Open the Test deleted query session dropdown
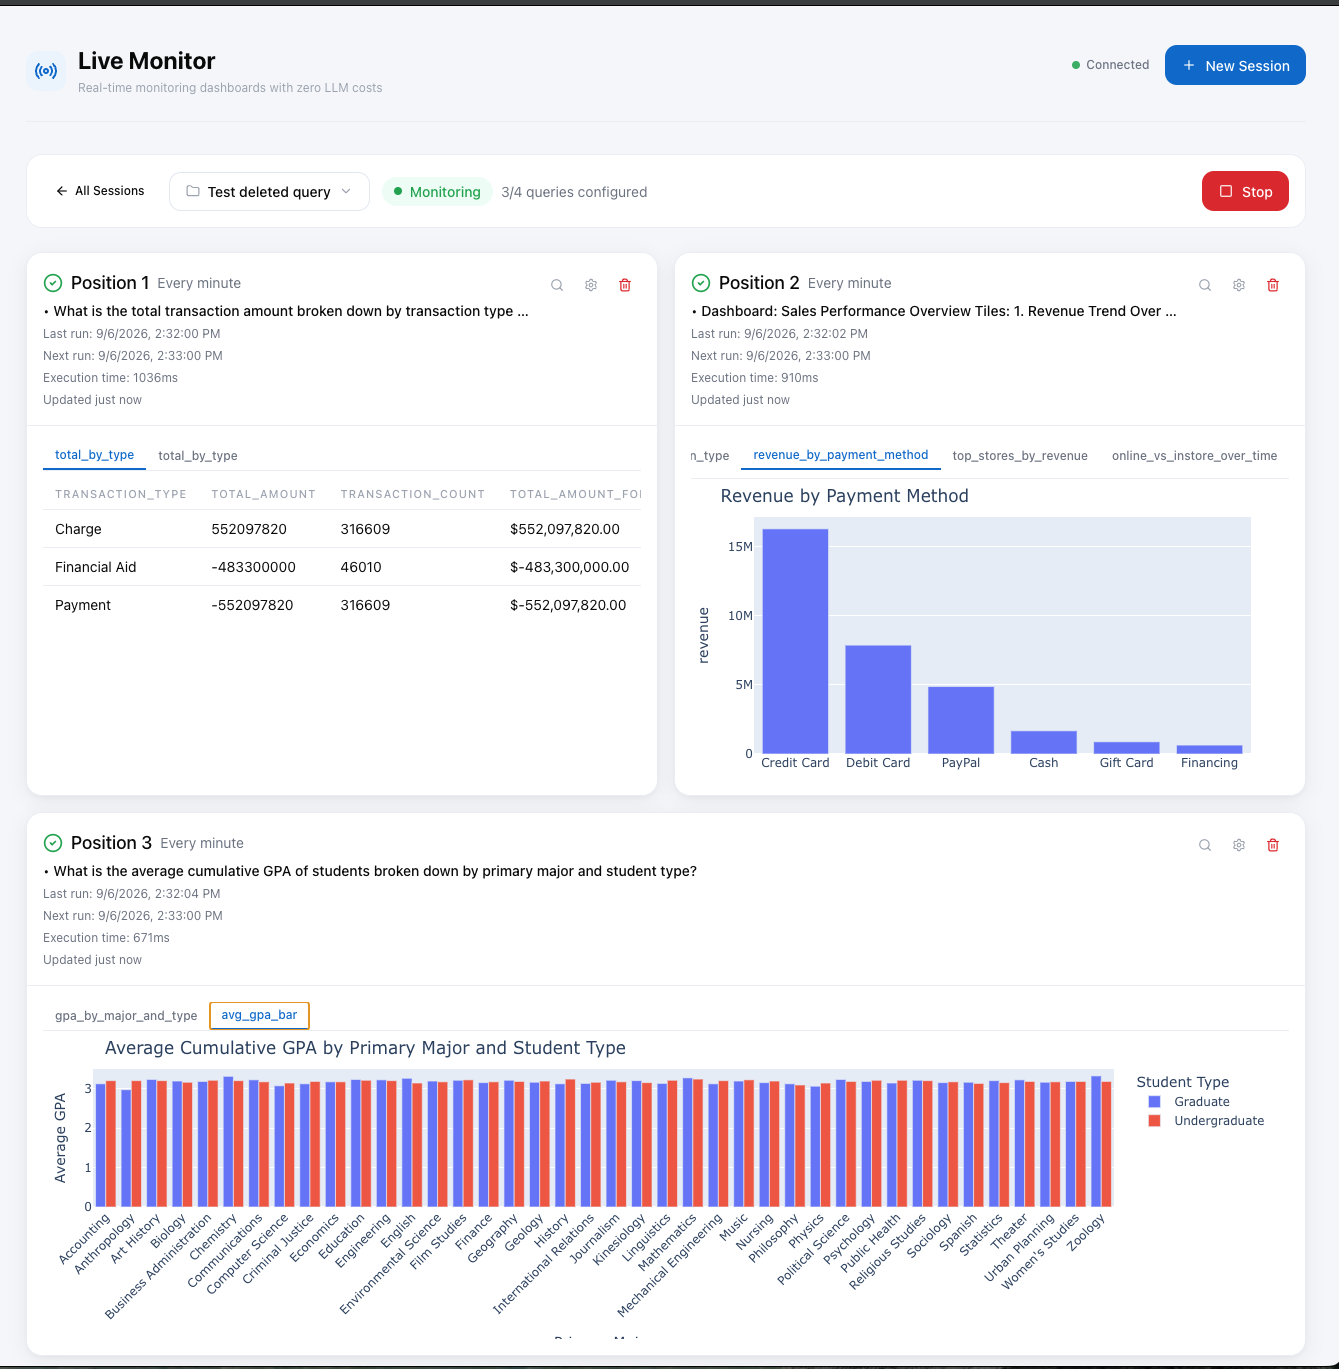 point(269,191)
